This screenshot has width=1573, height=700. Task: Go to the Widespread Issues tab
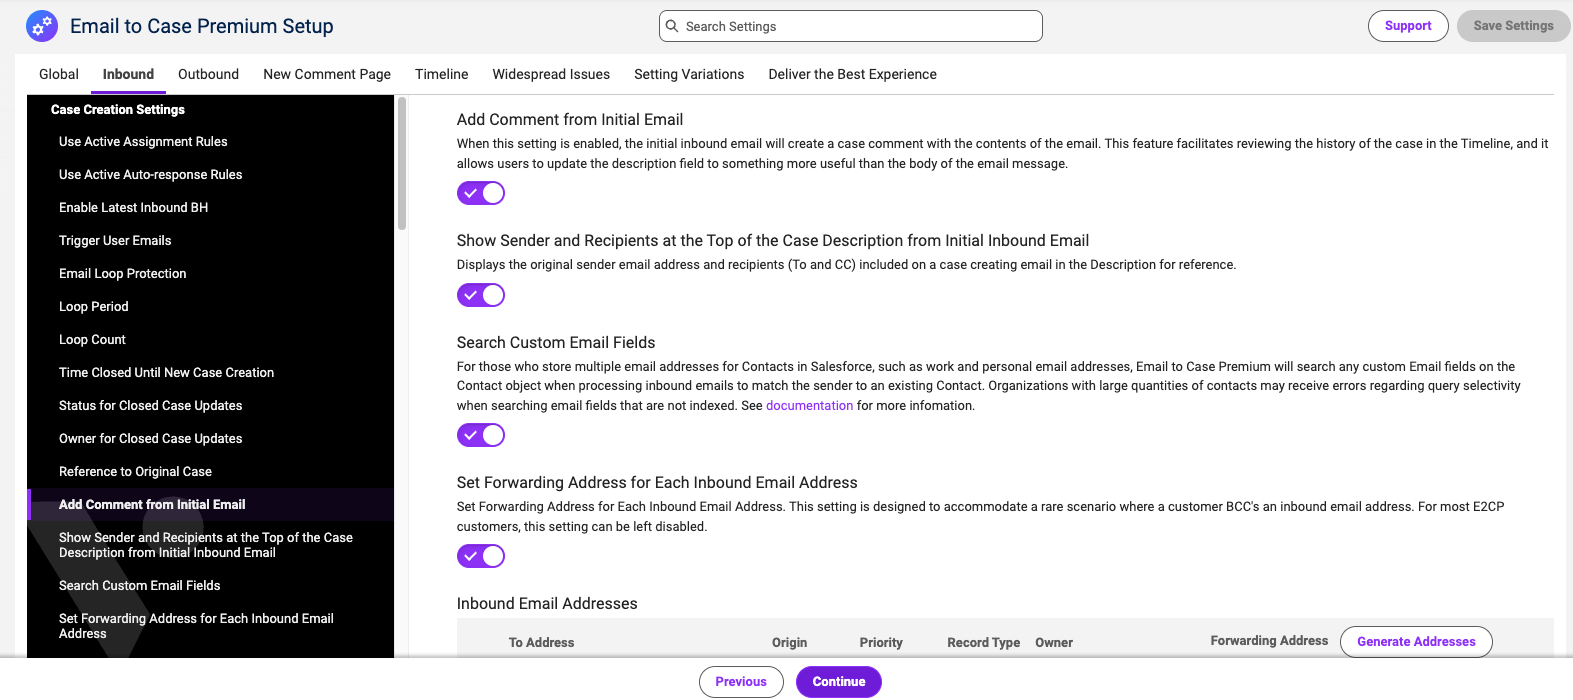(551, 74)
